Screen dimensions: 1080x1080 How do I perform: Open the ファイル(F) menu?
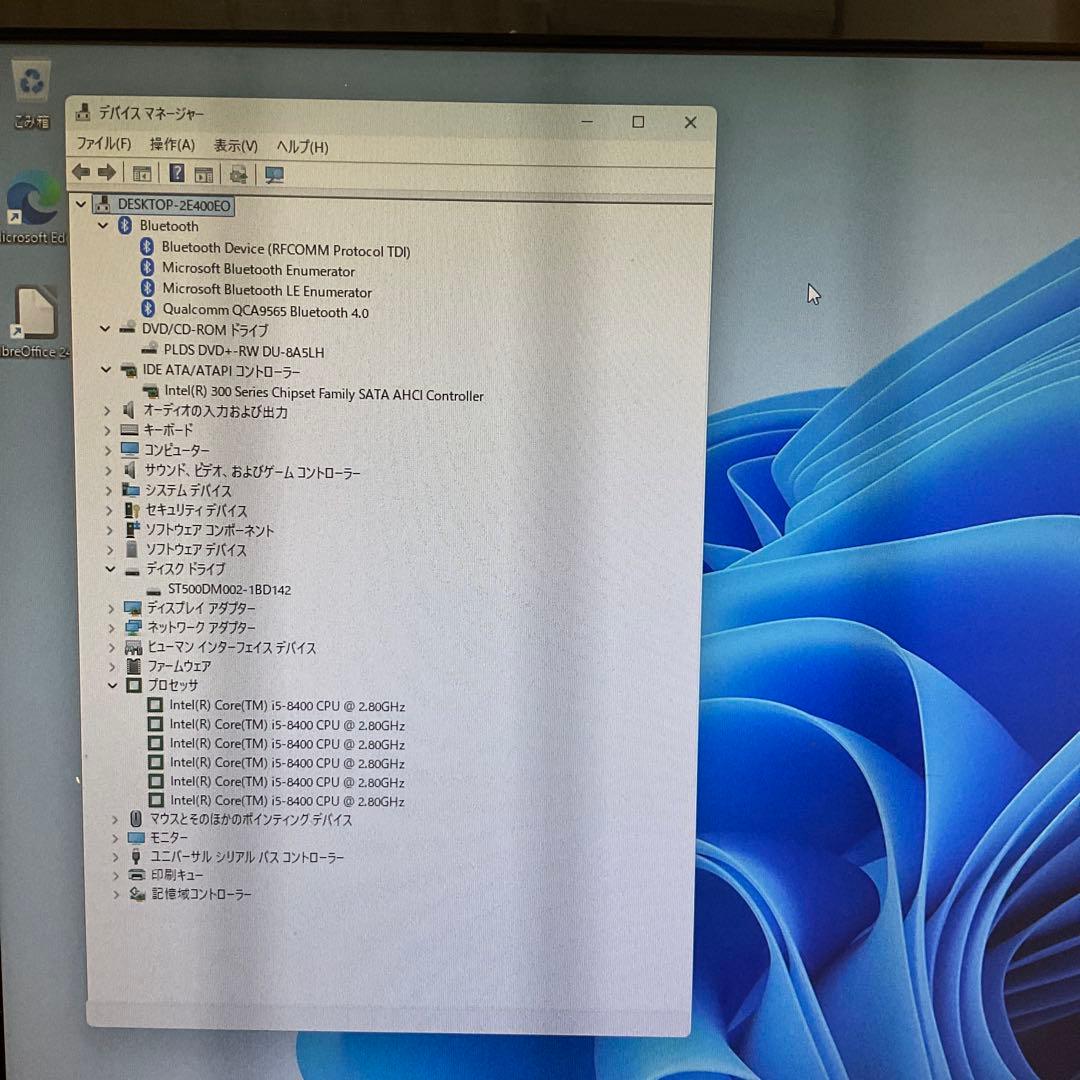point(103,146)
